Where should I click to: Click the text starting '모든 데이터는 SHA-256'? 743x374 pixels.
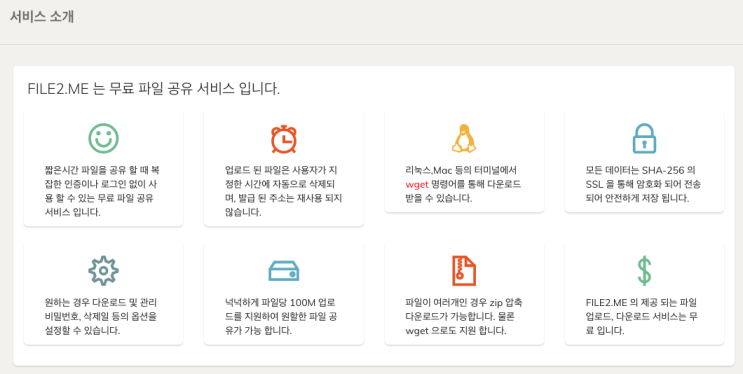point(644,184)
